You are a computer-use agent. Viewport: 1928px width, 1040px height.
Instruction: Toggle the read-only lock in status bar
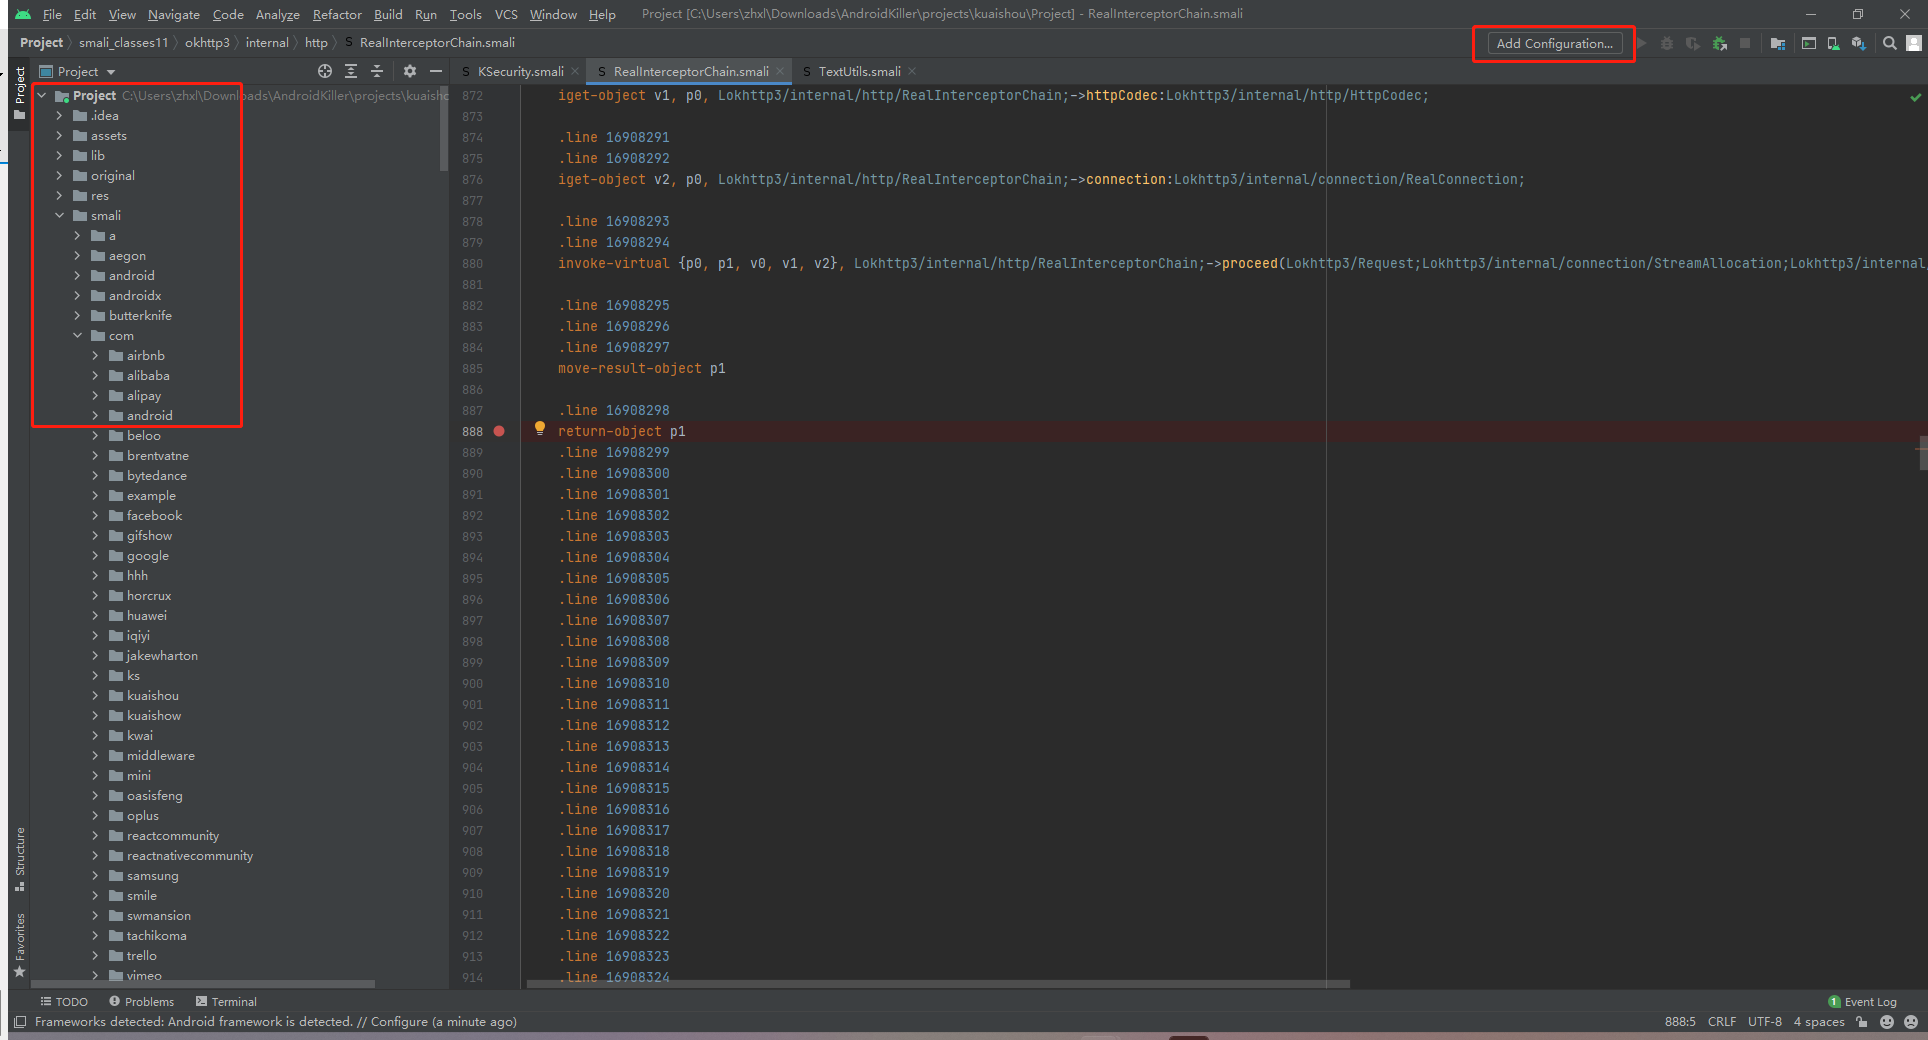1861,1022
